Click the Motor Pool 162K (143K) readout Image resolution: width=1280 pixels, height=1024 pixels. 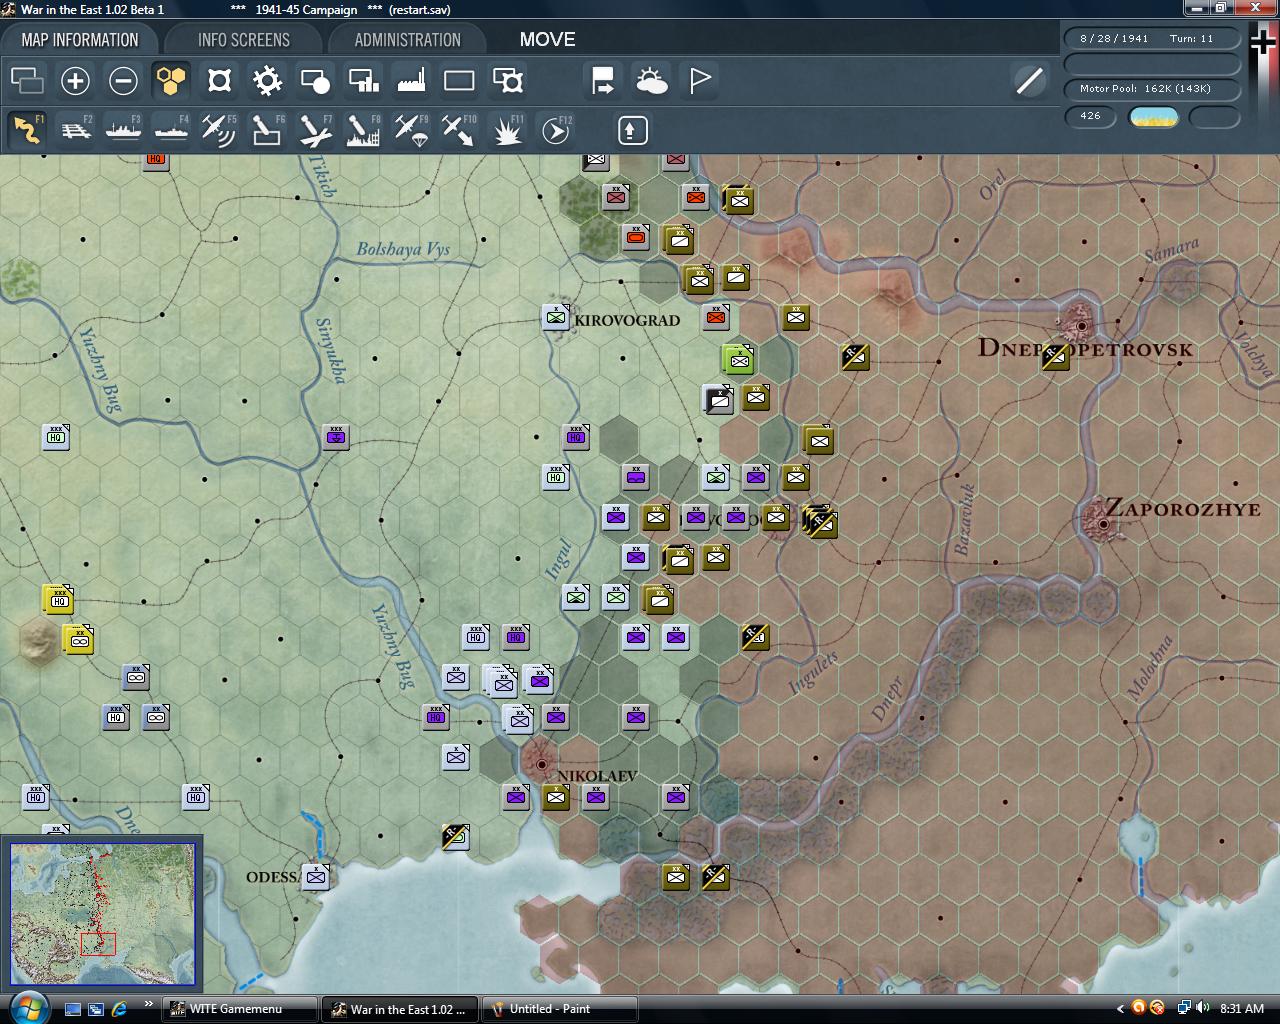(x=1152, y=89)
